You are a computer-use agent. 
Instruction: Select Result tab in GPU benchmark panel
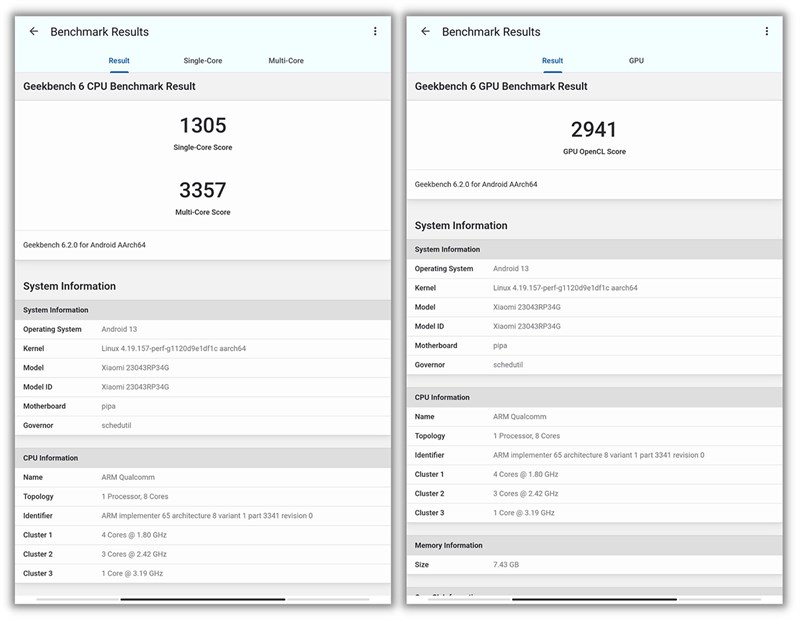(552, 61)
